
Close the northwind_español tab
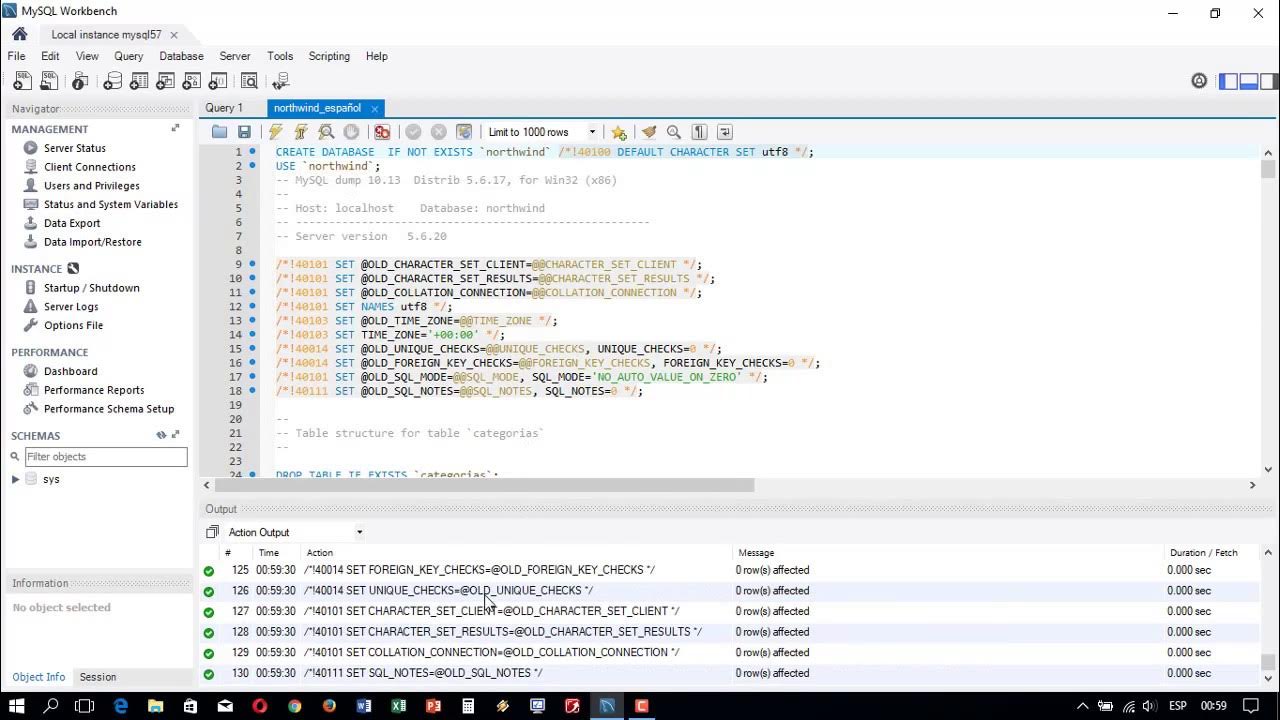click(375, 108)
